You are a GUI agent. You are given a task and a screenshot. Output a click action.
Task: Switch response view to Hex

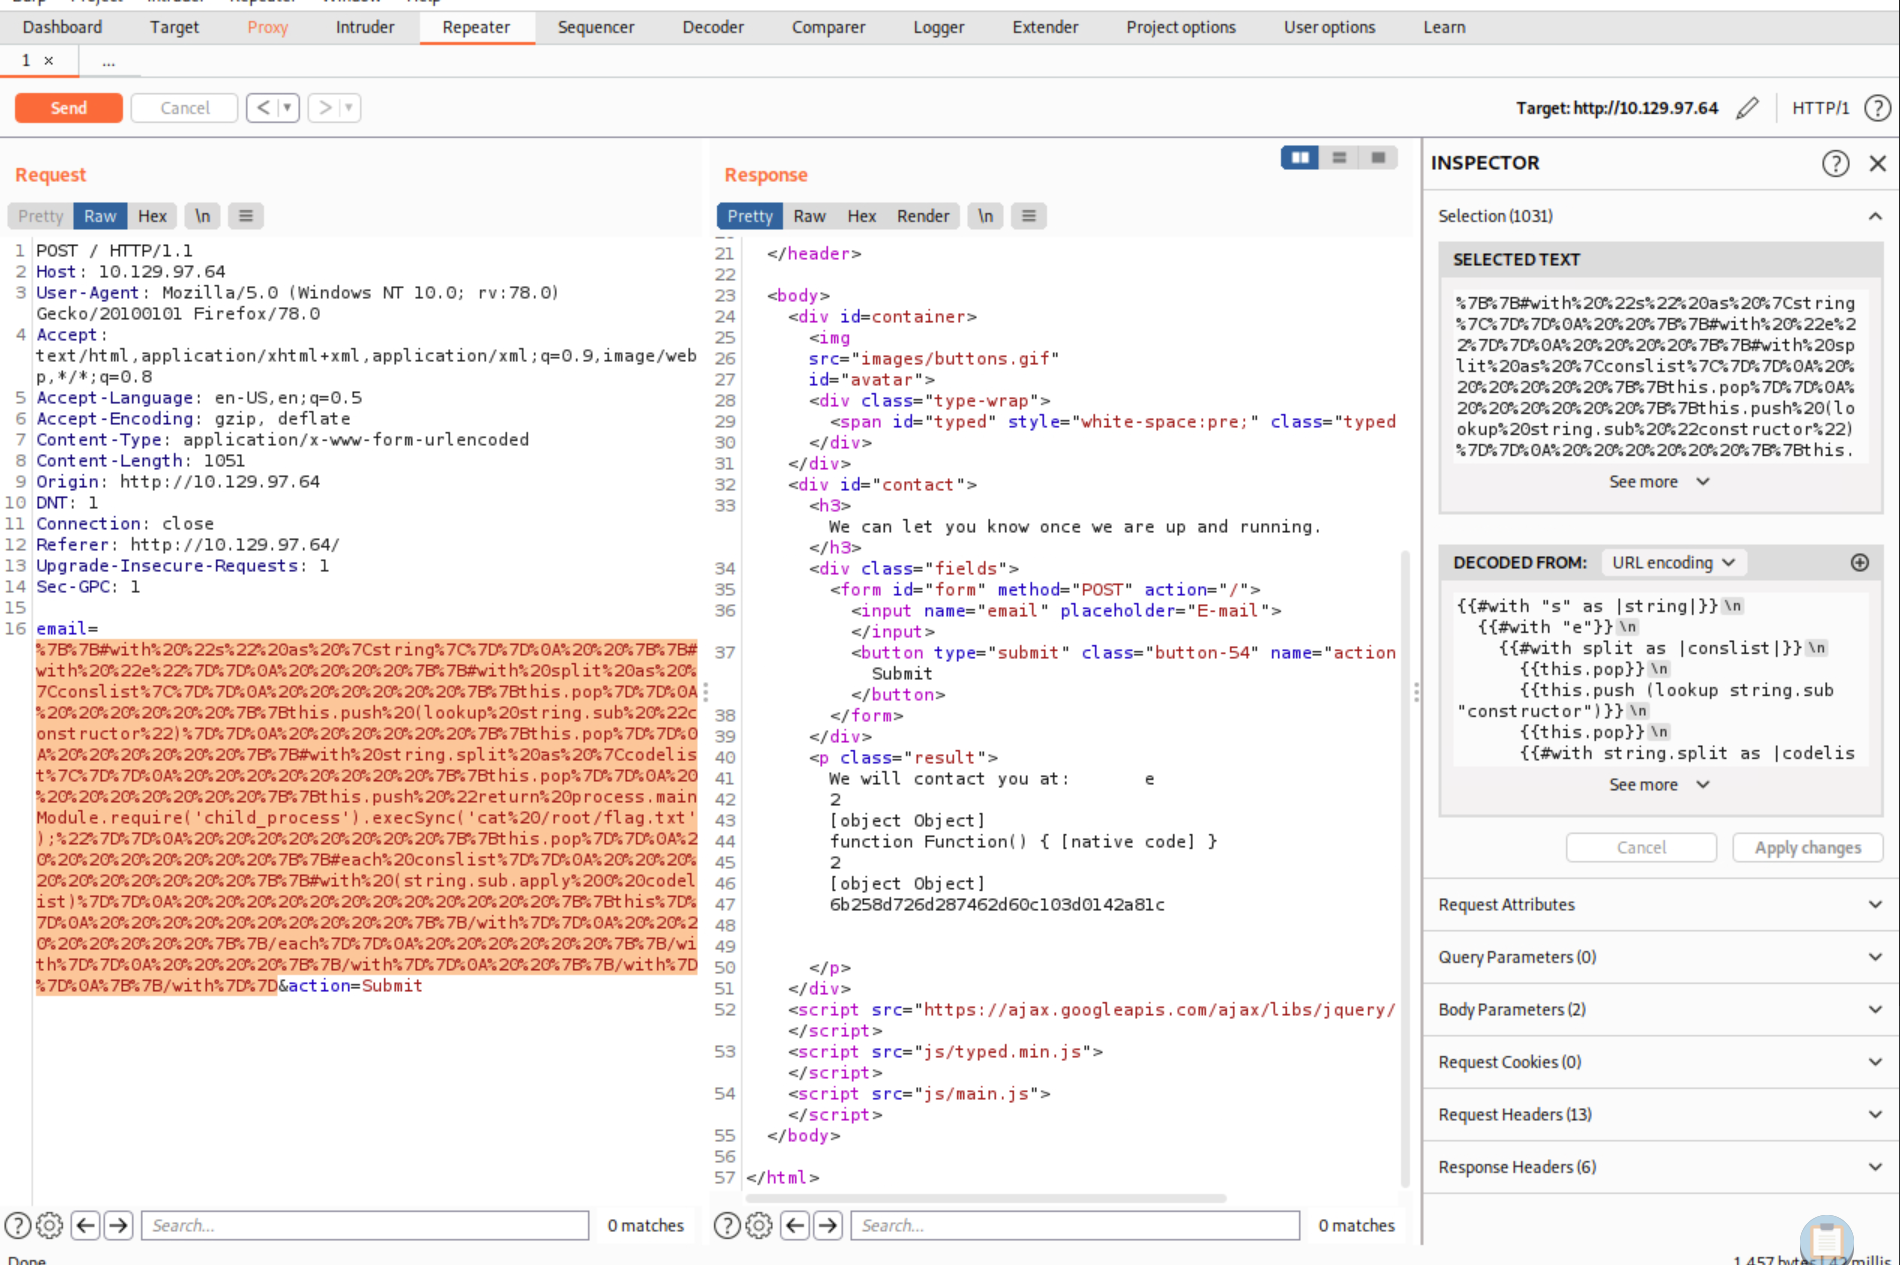[x=861, y=216]
